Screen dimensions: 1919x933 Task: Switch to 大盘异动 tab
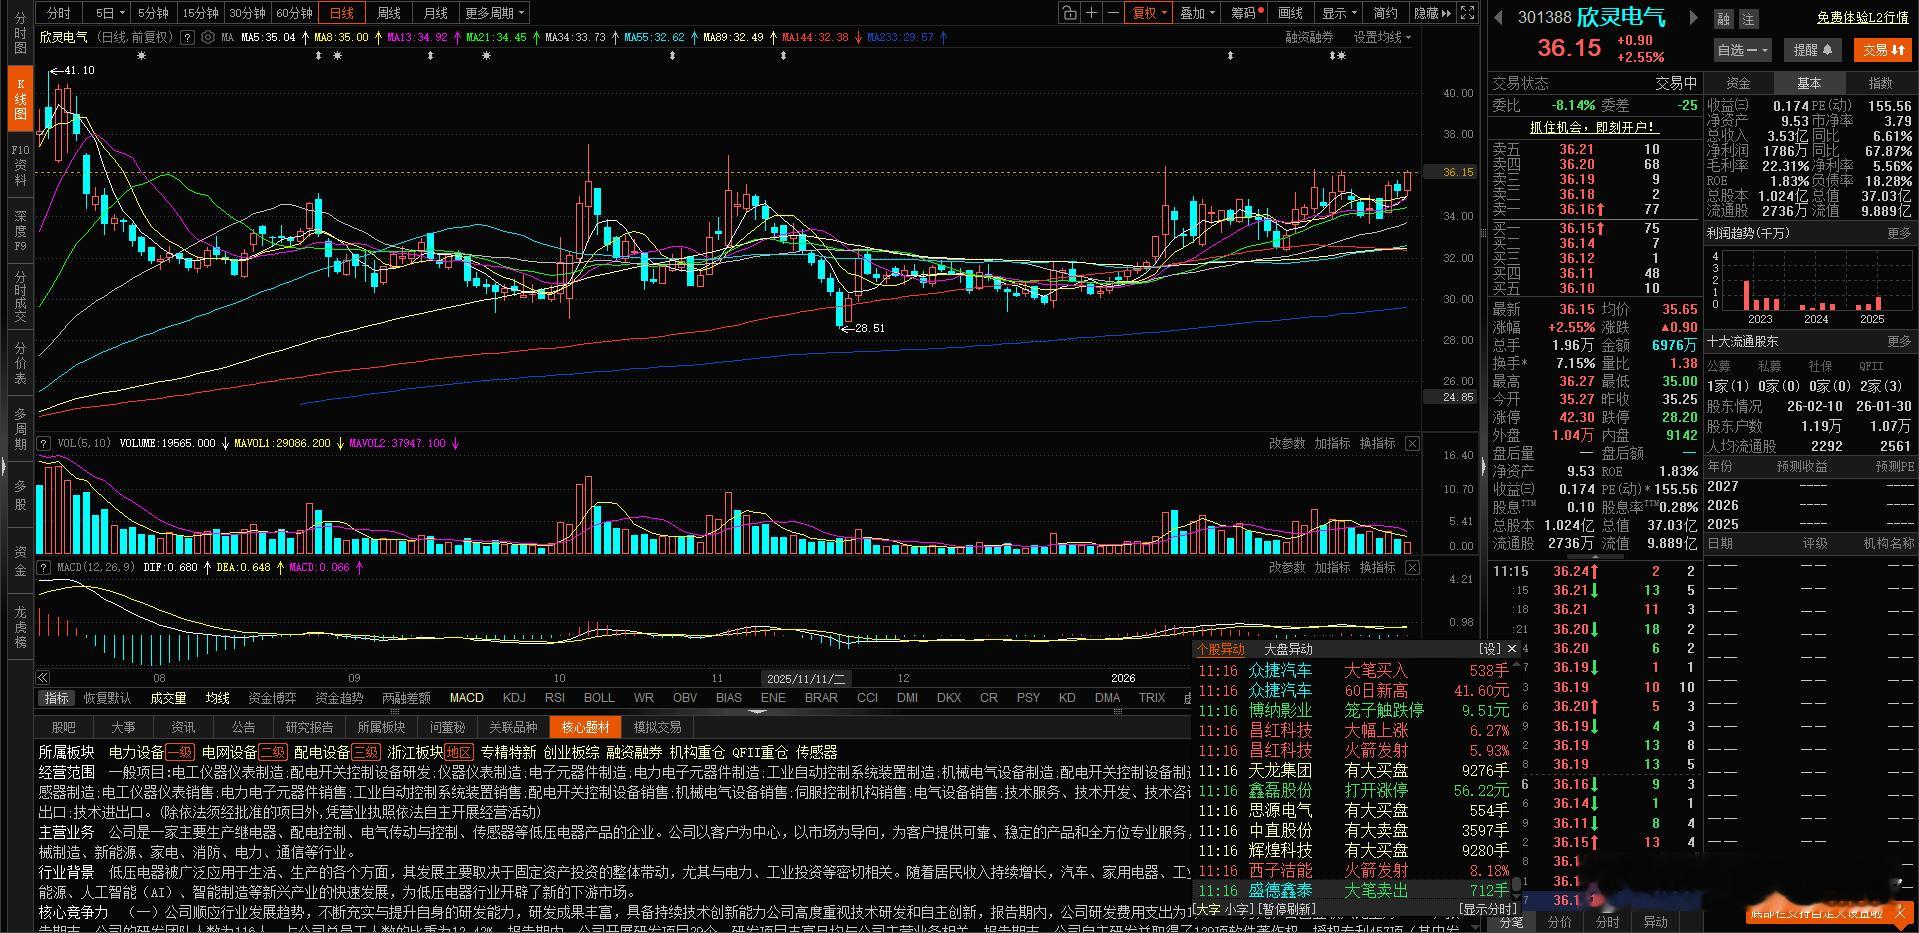point(1288,649)
